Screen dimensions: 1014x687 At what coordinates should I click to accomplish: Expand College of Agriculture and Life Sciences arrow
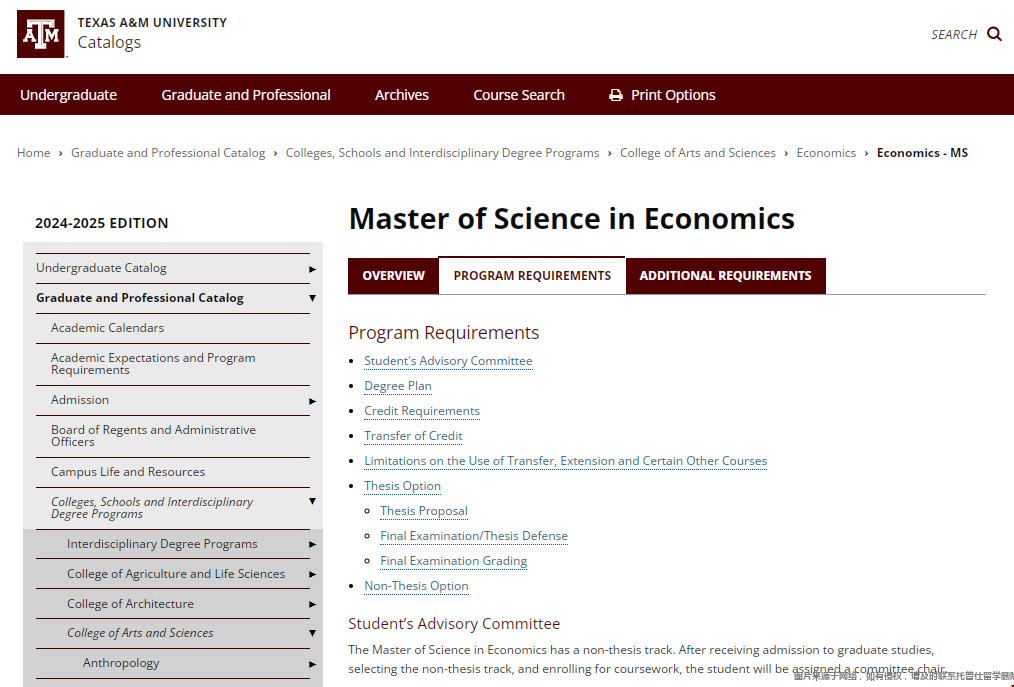[312, 574]
